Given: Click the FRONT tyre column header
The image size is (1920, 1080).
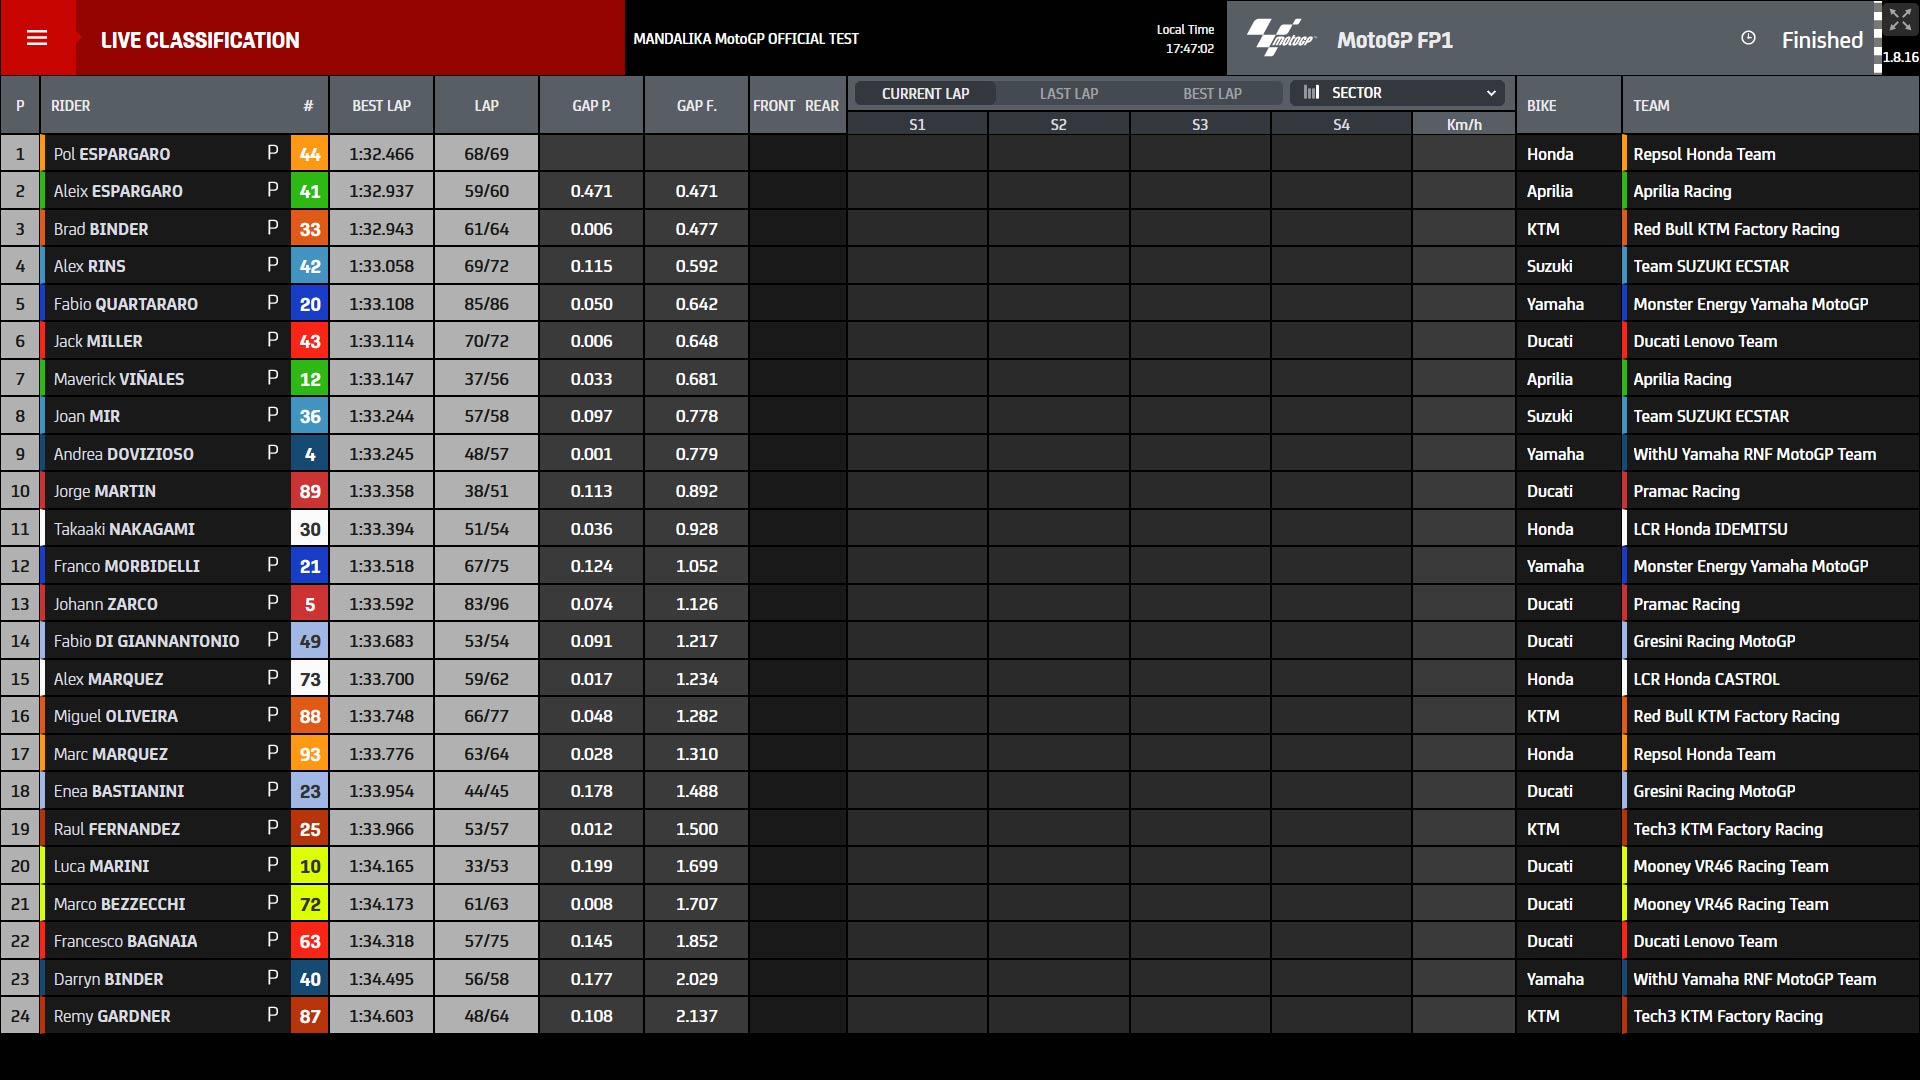Looking at the screenshot, I should 774,105.
